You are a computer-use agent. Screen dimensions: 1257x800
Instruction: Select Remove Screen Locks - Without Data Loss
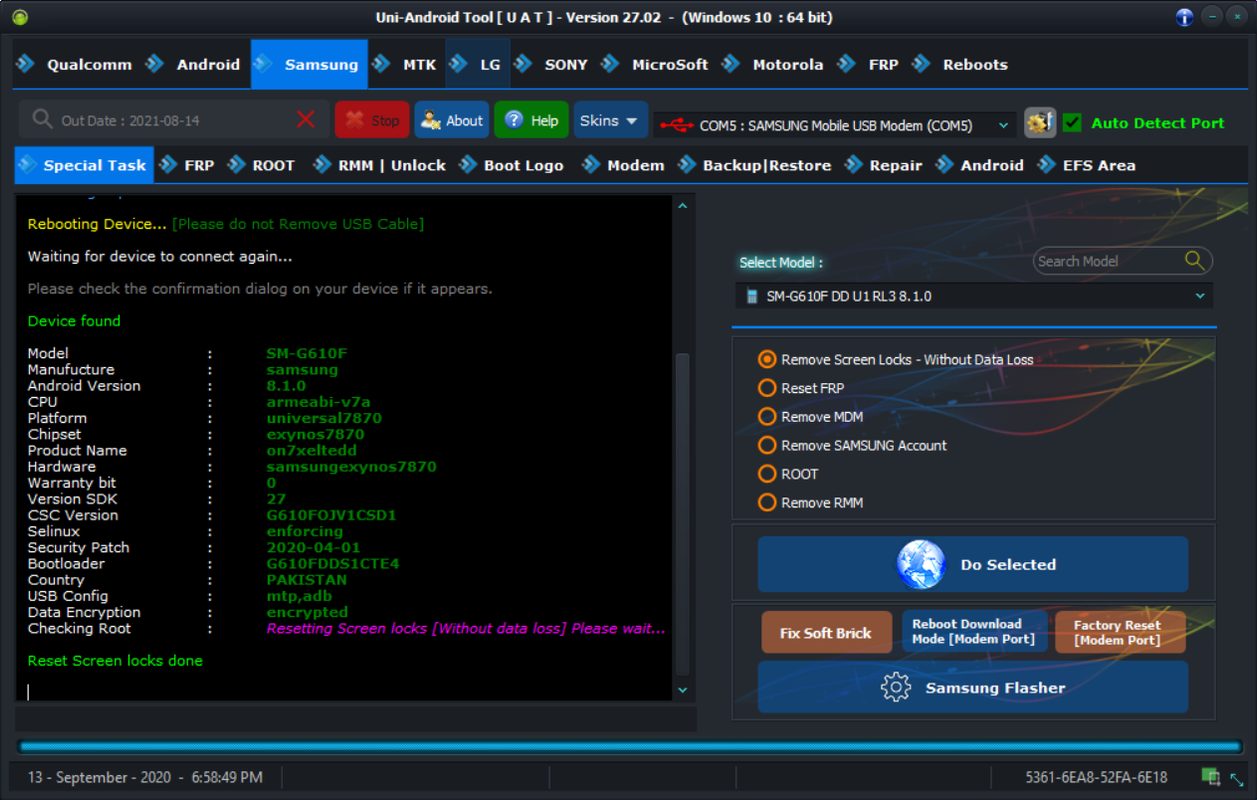(x=767, y=359)
